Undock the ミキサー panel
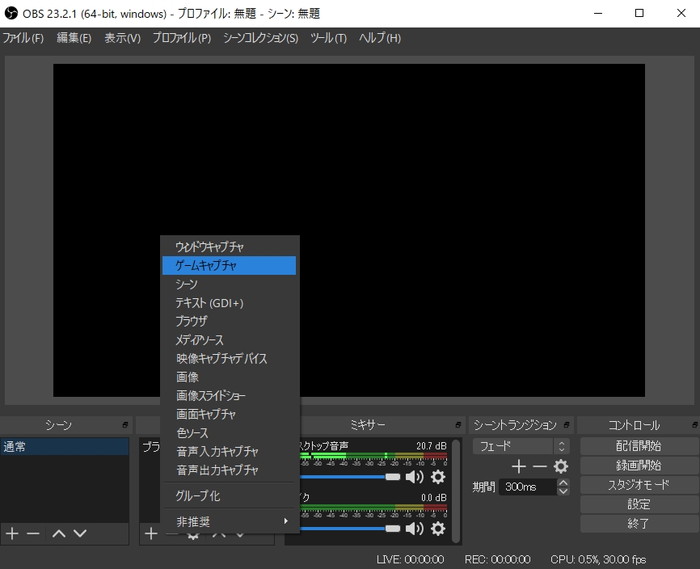The height and width of the screenshot is (569, 700). (458, 425)
